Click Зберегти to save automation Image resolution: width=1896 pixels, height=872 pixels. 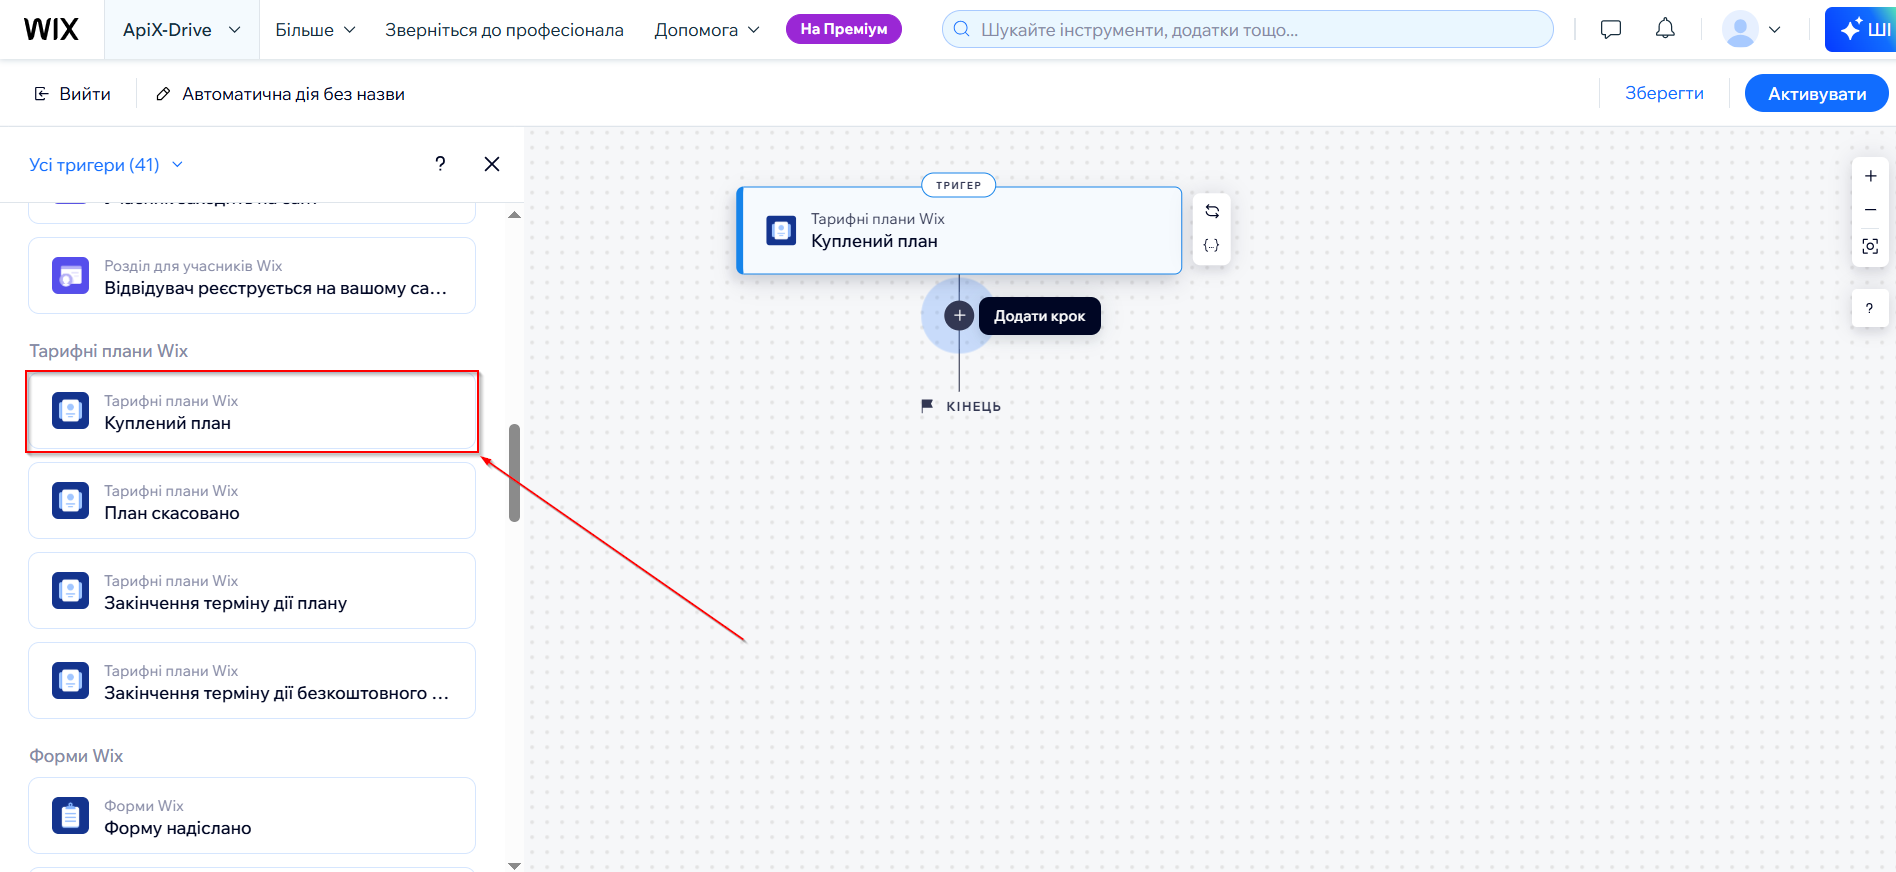(1664, 93)
